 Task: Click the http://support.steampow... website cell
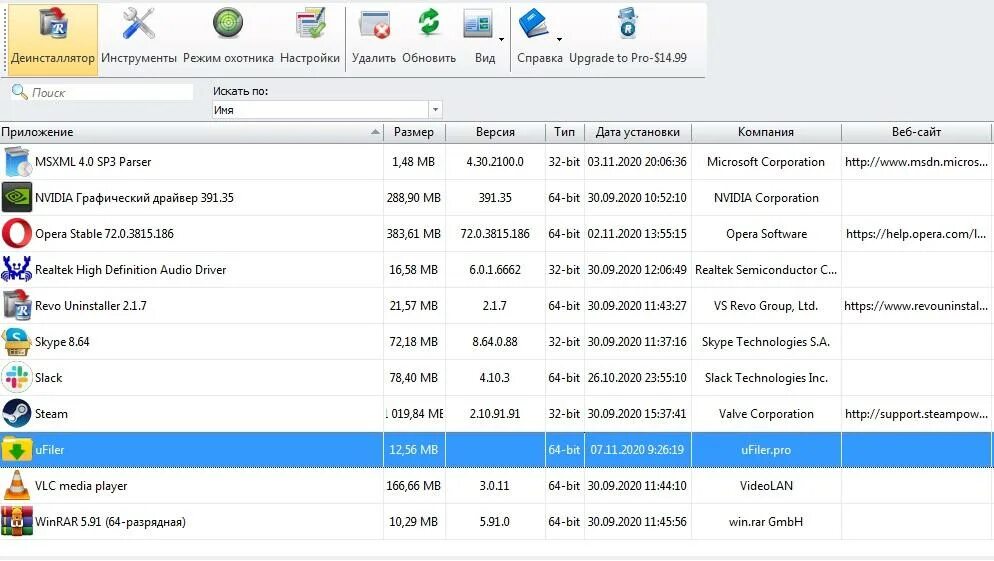[x=916, y=414]
